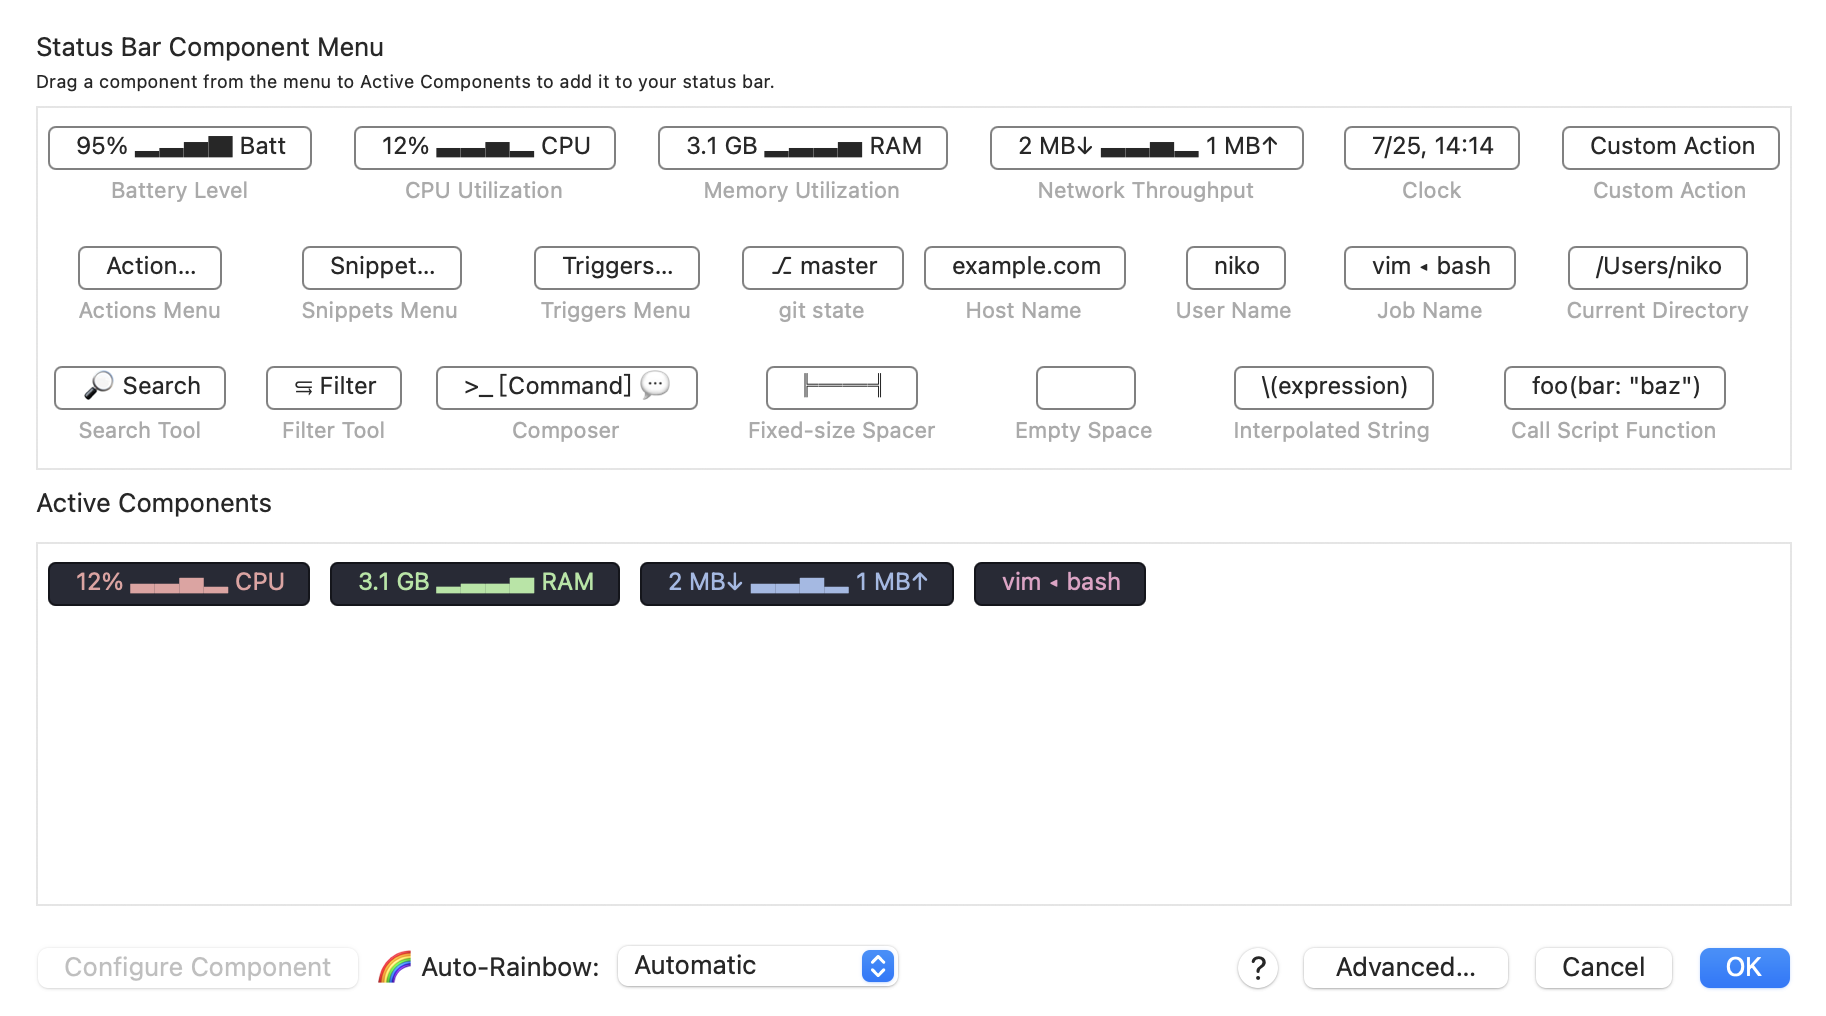This screenshot has width=1826, height=1016.
Task: Choose the Clock component showing 7/25, 14:14
Action: [1432, 147]
